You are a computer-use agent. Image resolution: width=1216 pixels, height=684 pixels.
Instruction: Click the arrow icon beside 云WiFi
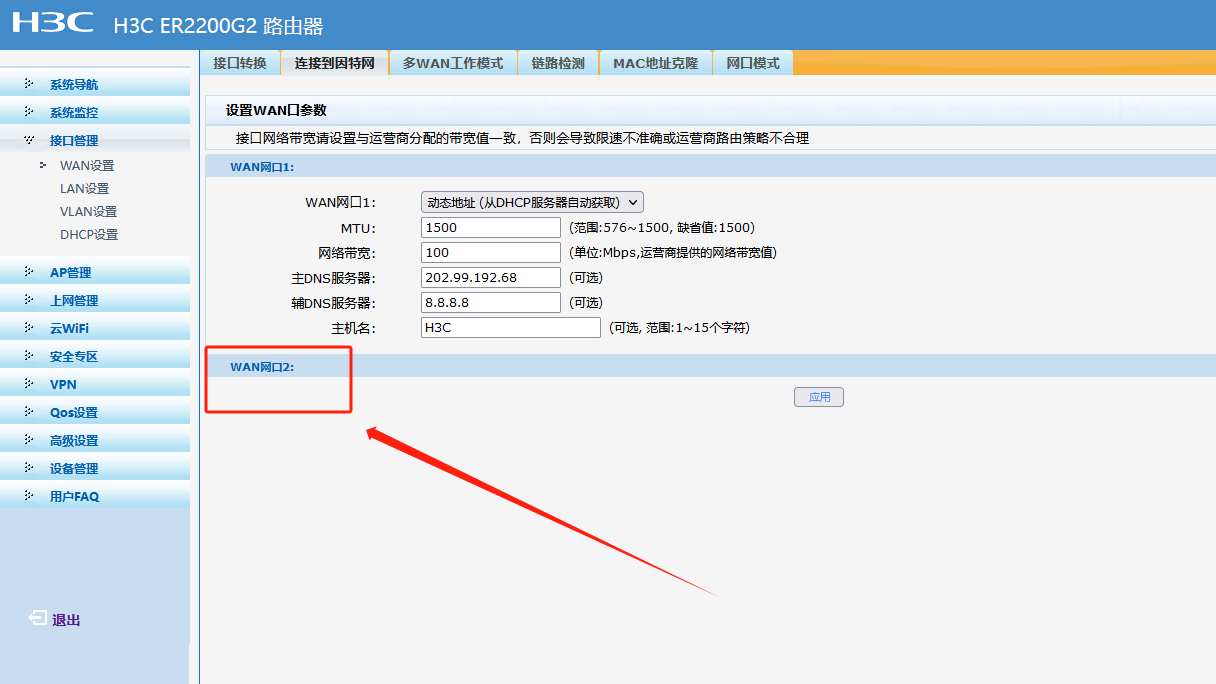(29, 328)
